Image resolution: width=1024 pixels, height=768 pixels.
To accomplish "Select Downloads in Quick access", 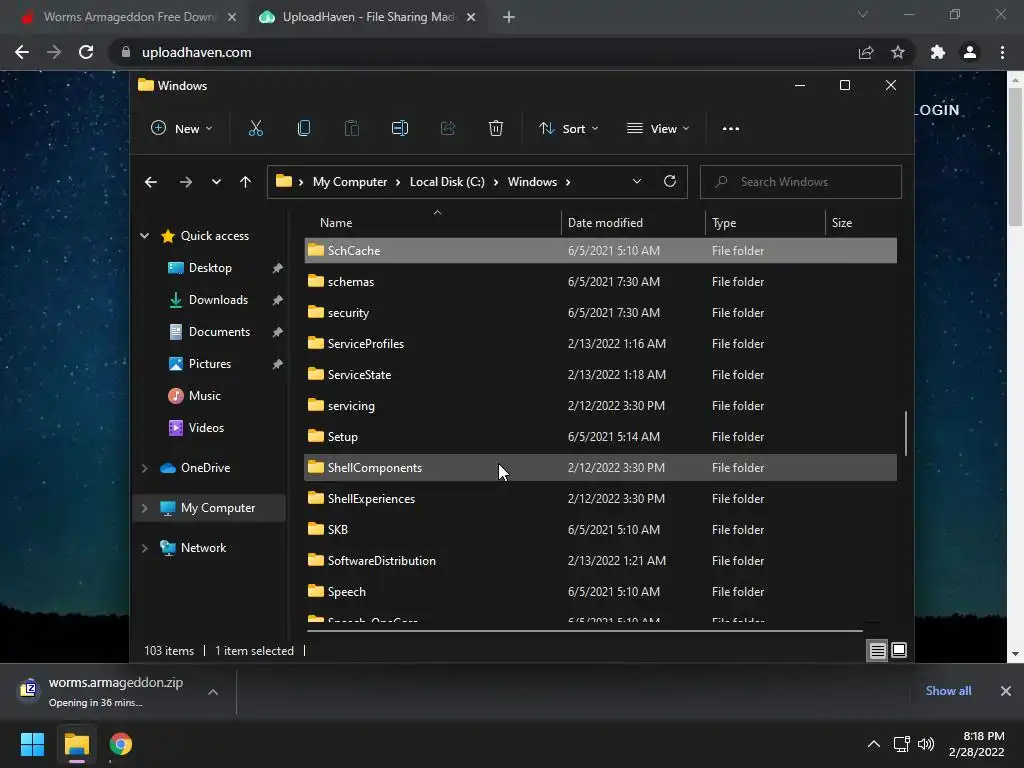I will click(218, 300).
